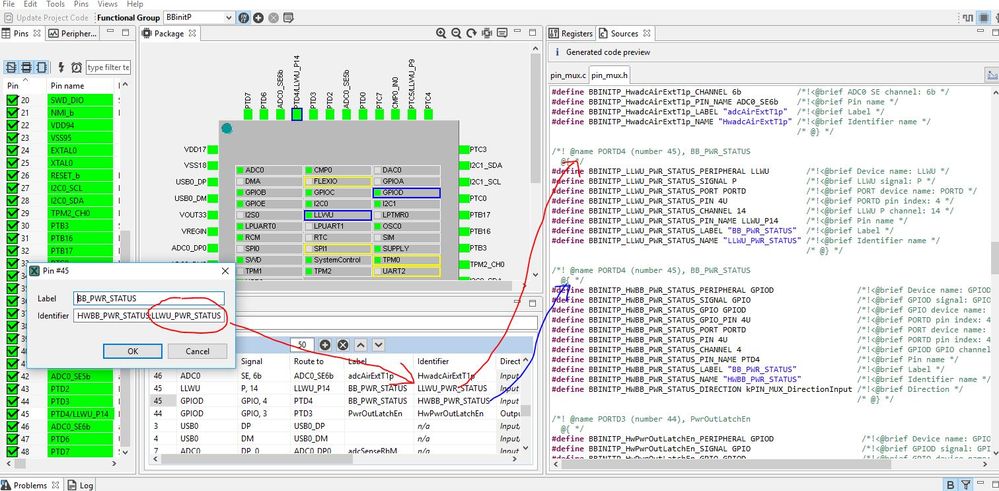Zoom in on the Package view

441,33
